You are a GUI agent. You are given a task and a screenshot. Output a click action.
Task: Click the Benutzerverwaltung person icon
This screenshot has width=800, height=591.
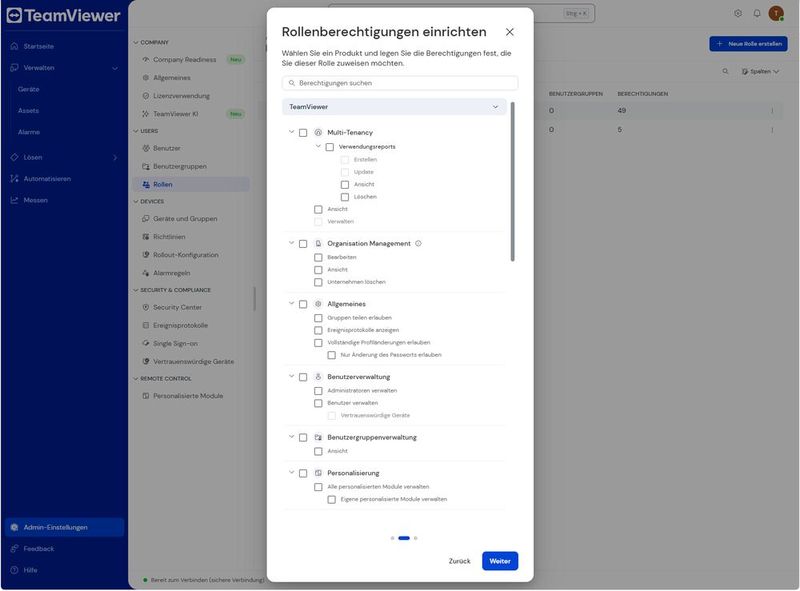(x=318, y=377)
